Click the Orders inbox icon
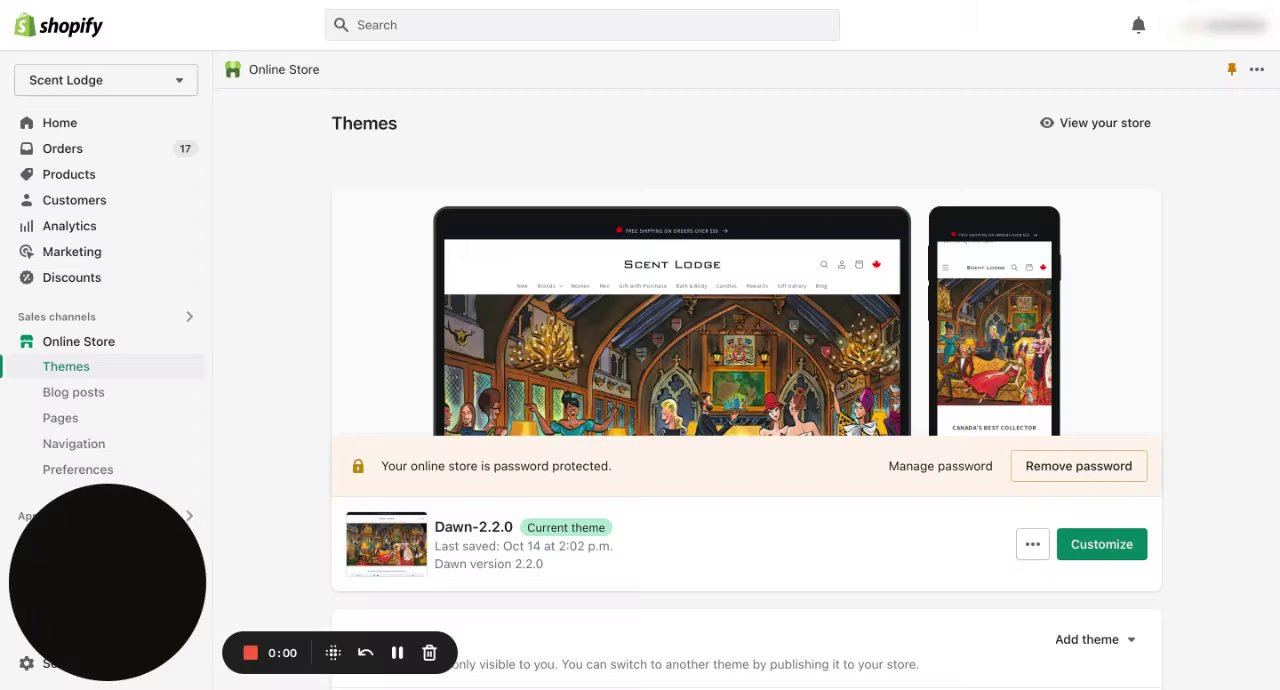This screenshot has width=1280, height=690. 26,148
